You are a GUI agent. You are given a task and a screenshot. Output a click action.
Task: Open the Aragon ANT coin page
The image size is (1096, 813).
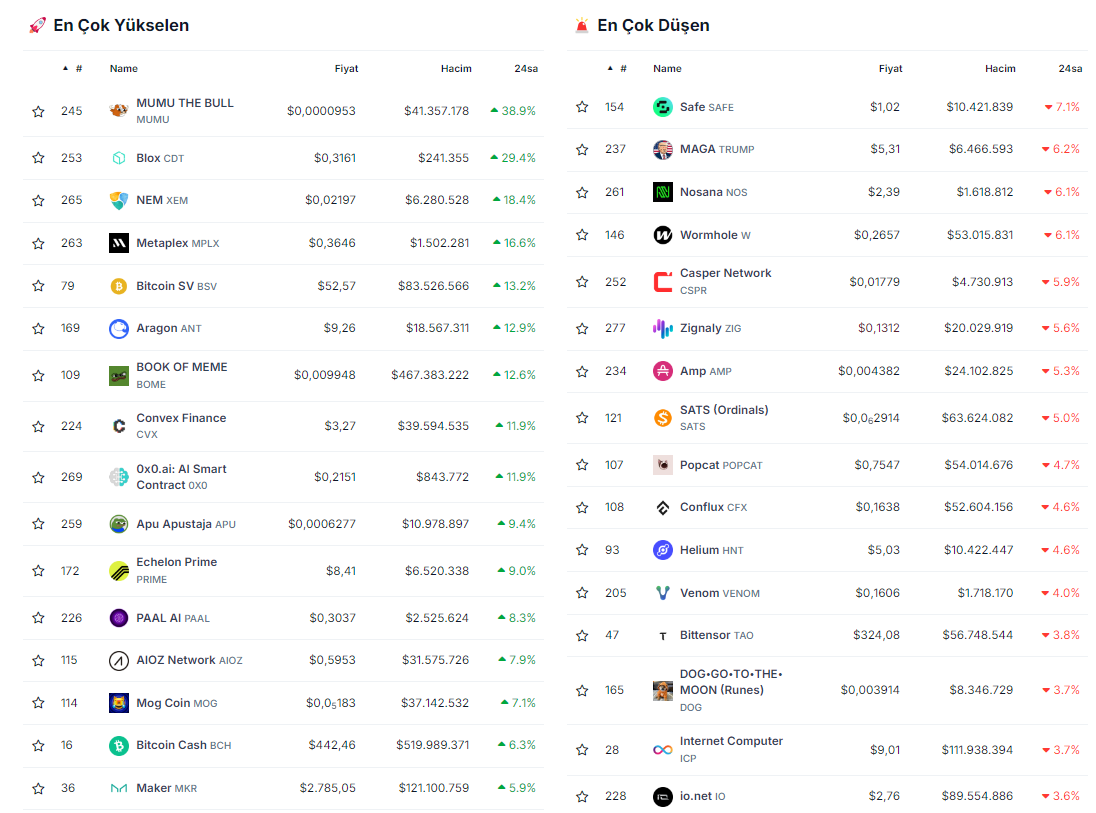156,328
